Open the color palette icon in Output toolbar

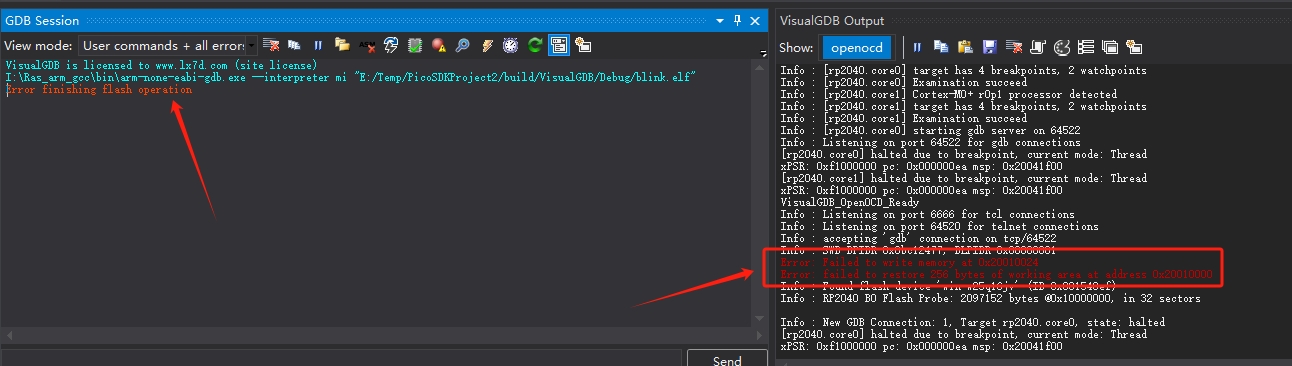pos(1062,47)
